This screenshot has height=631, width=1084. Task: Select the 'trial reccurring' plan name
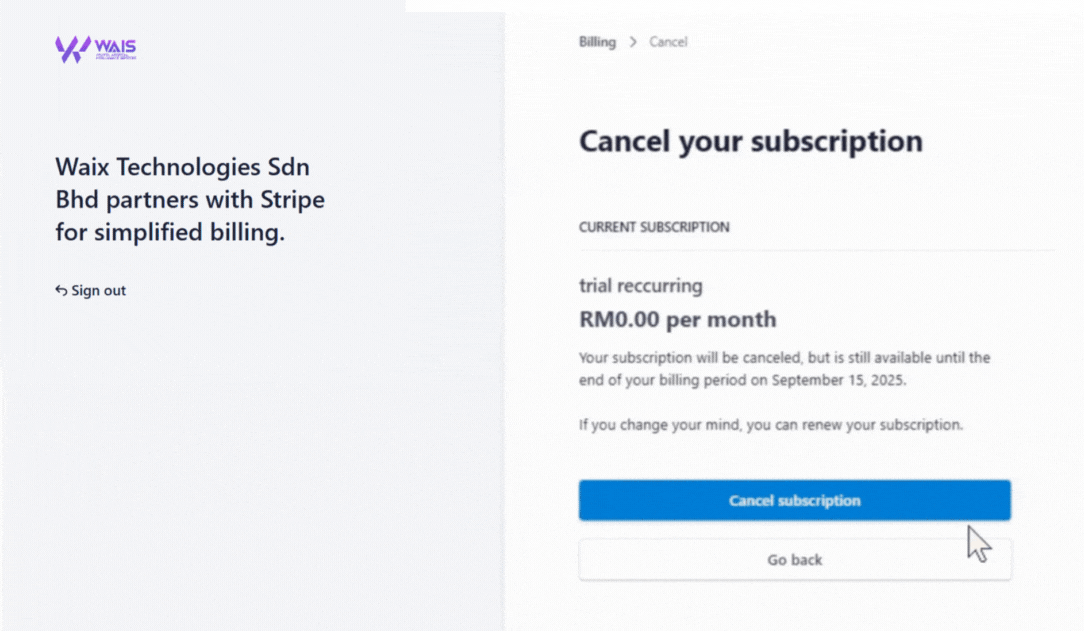(640, 286)
